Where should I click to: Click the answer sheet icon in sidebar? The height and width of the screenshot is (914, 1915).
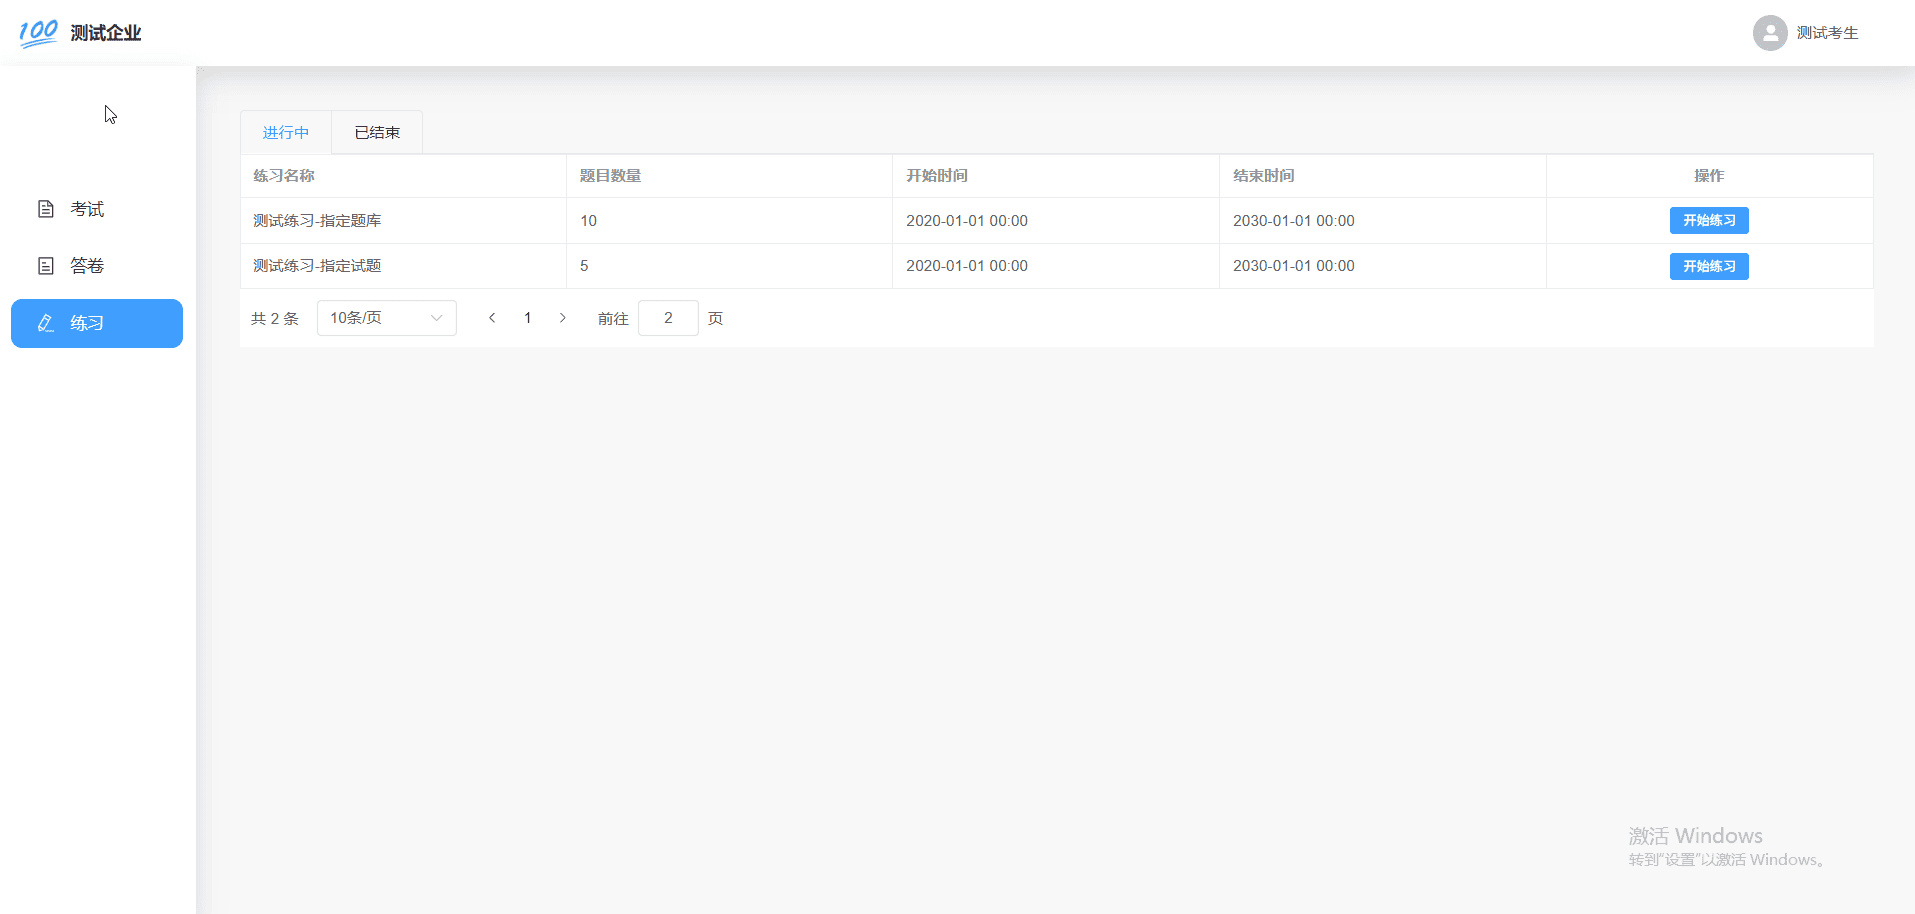coord(46,266)
